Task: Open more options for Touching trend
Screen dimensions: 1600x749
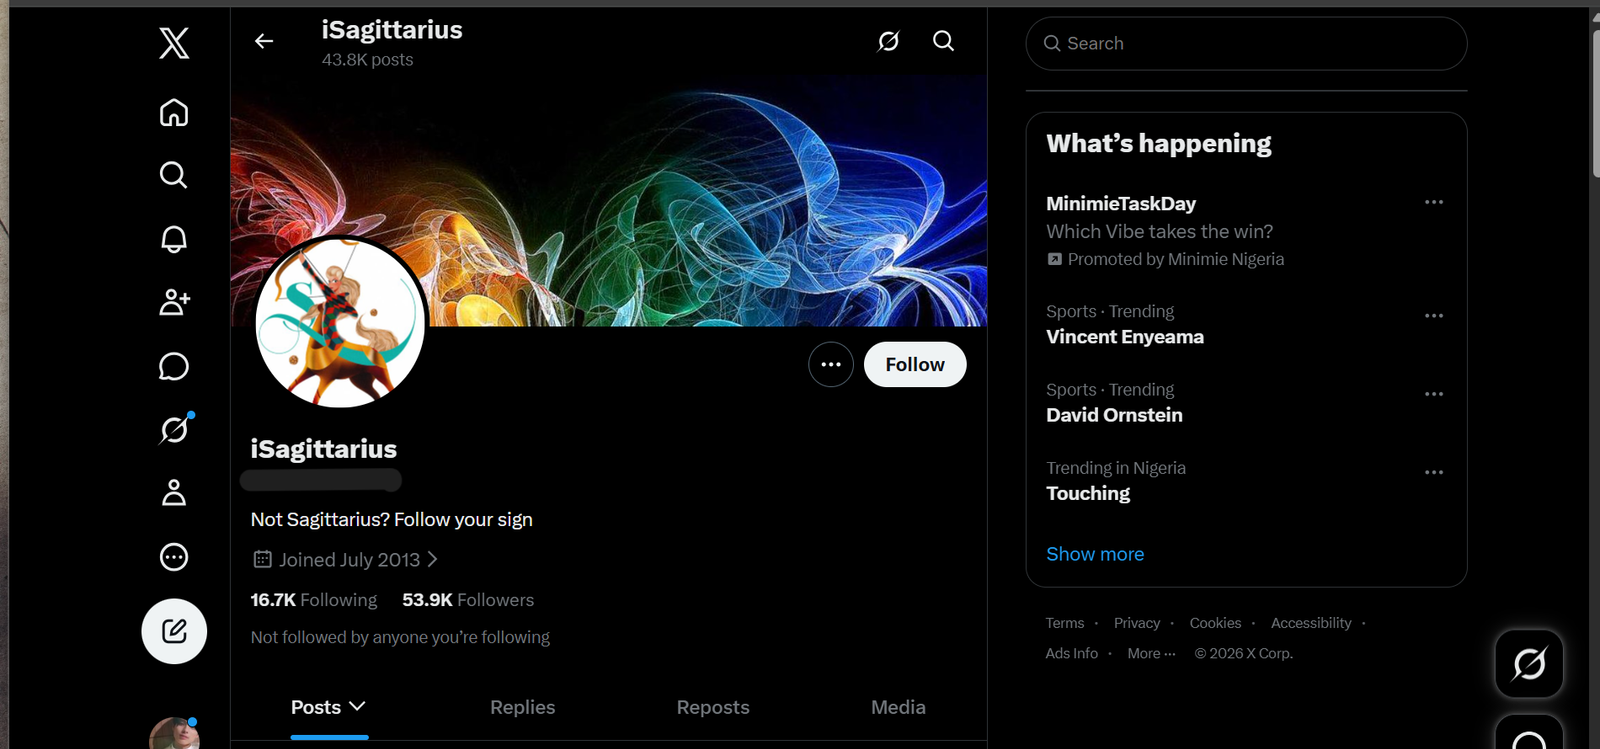Action: click(x=1434, y=472)
